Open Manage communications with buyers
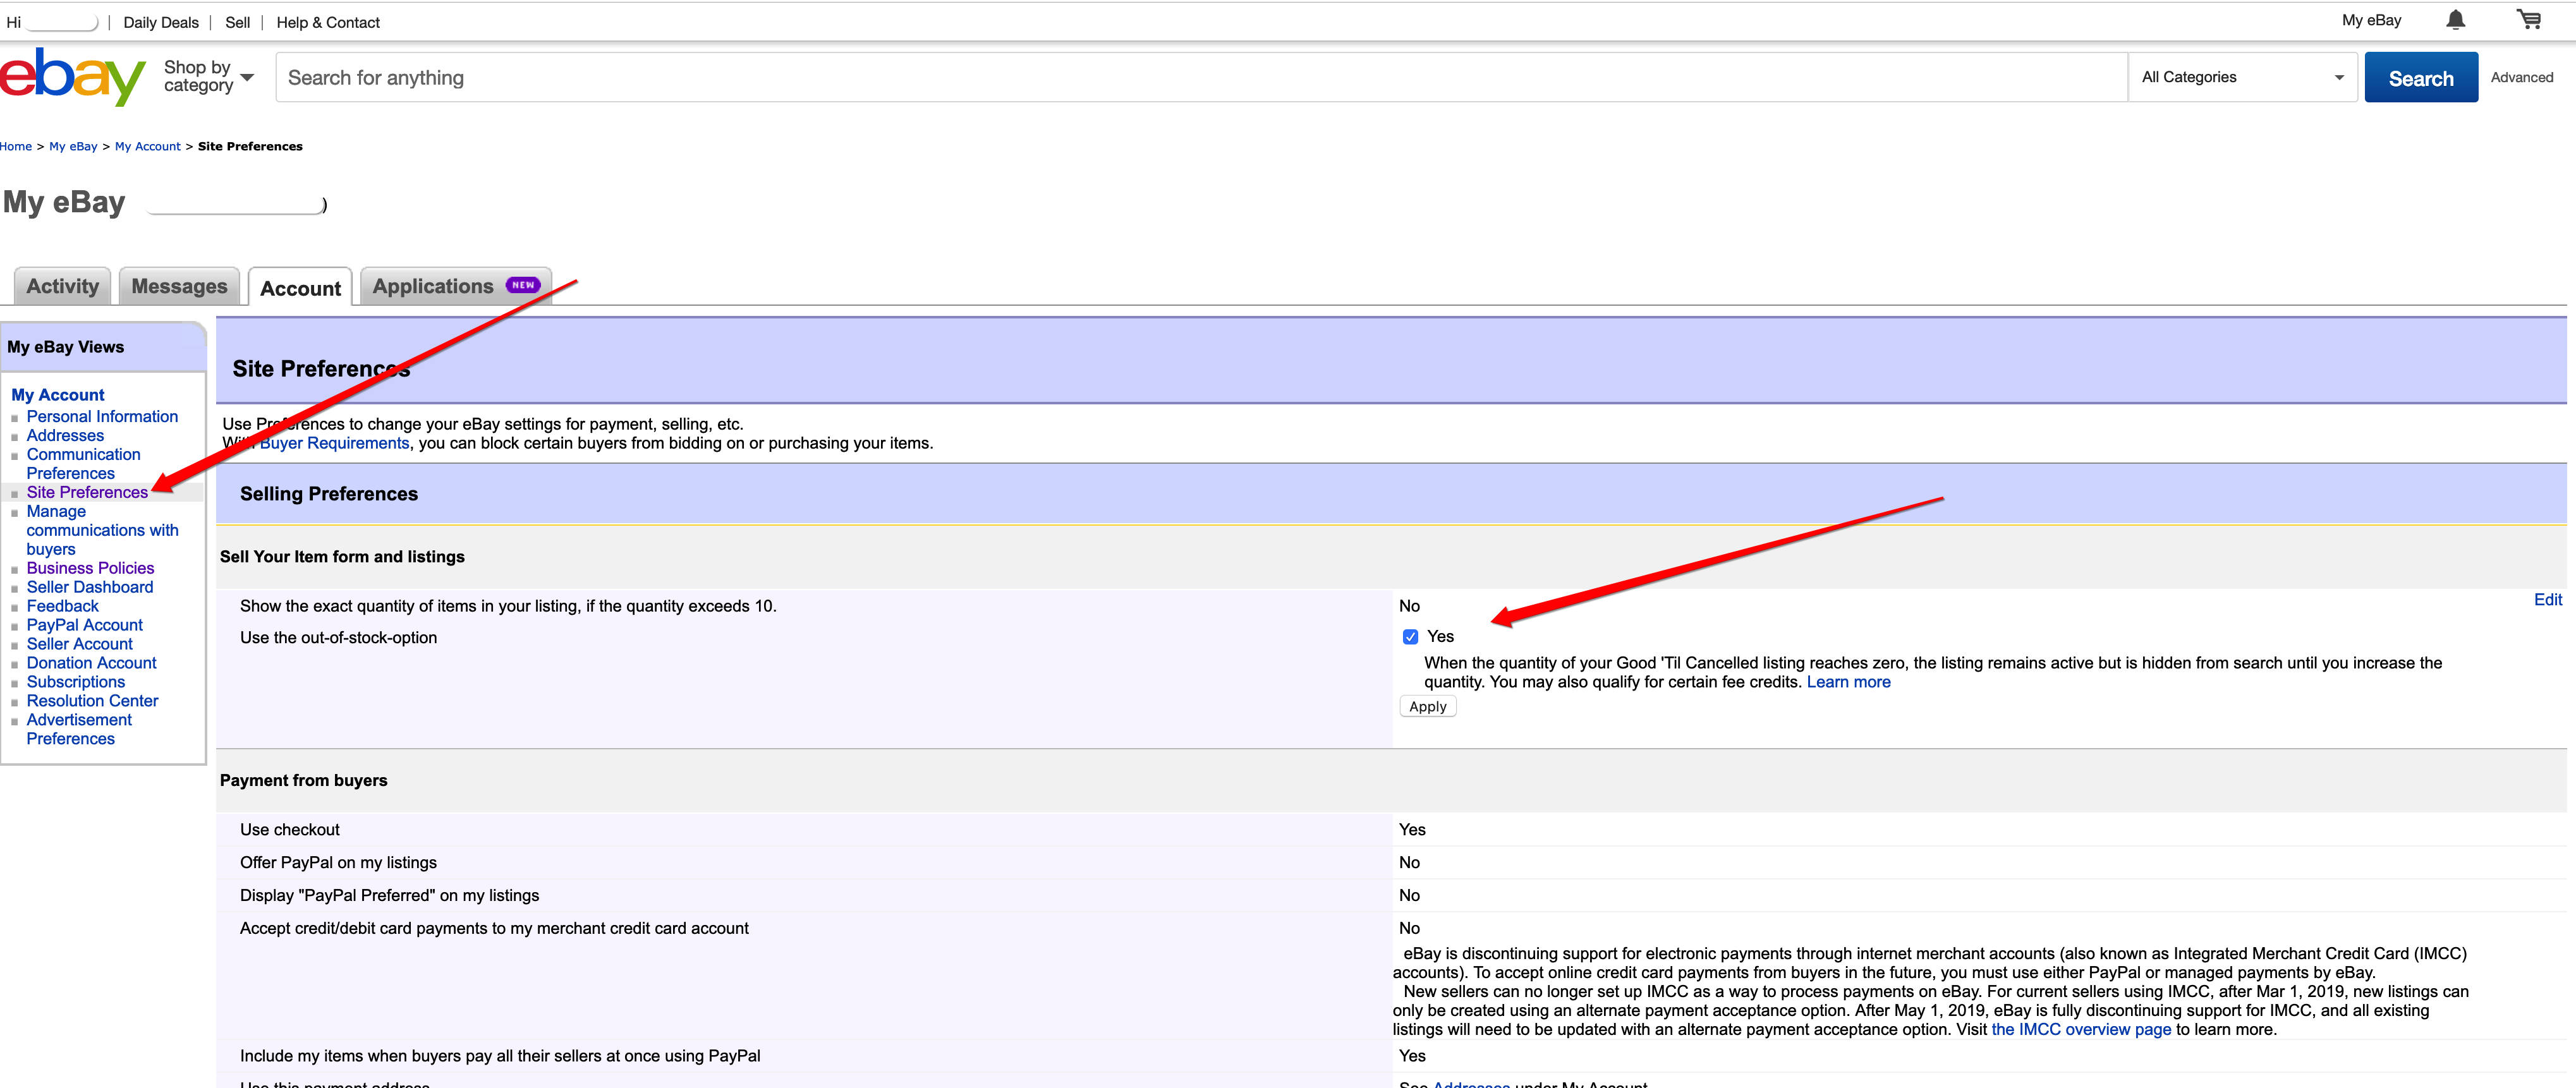This screenshot has height=1088, width=2576. tap(102, 530)
